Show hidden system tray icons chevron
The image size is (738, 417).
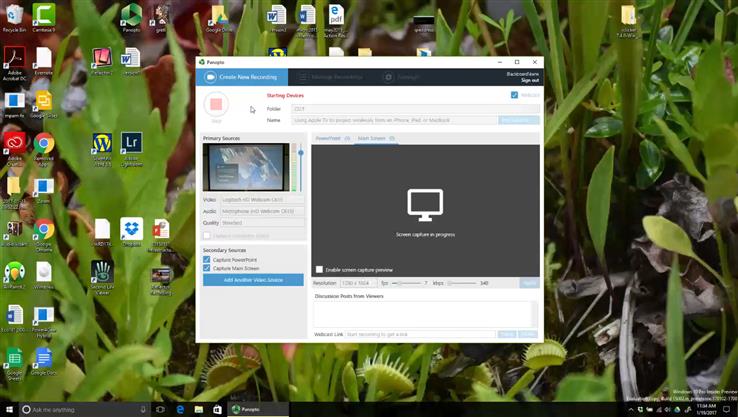(631, 410)
